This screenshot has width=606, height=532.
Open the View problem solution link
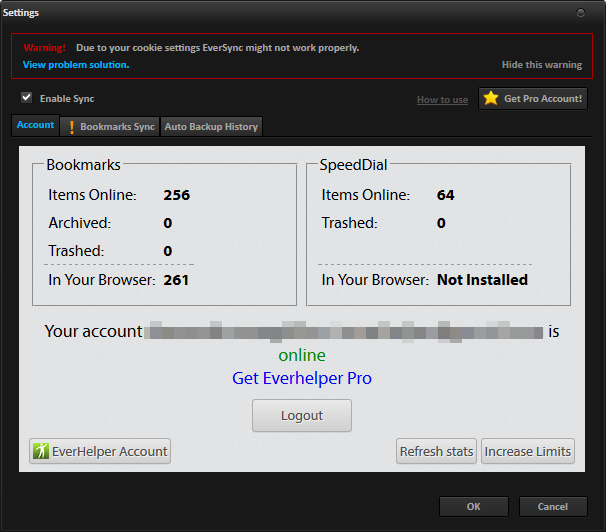click(76, 65)
